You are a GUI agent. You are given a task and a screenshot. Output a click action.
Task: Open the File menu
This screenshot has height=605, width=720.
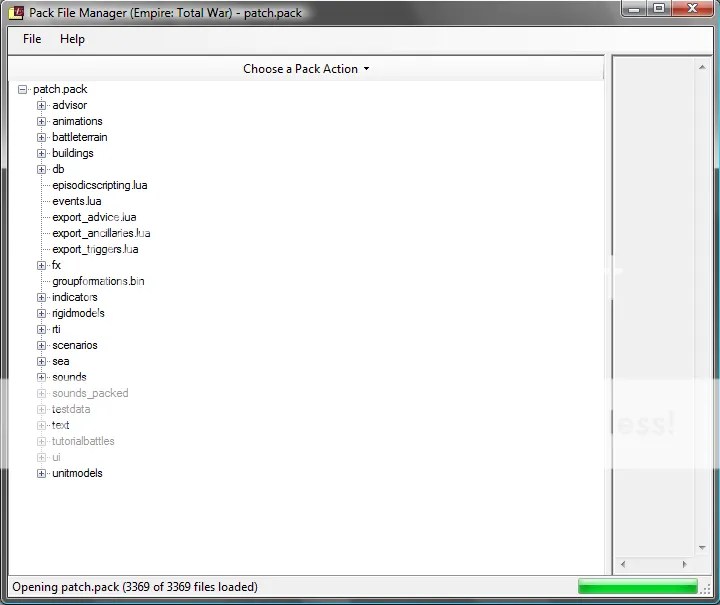(32, 39)
